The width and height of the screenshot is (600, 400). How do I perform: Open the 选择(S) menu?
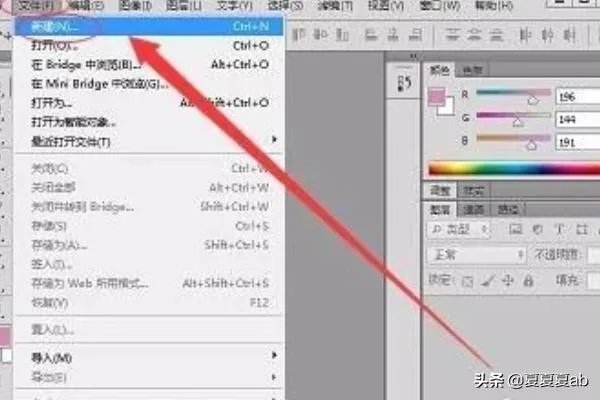[285, 6]
